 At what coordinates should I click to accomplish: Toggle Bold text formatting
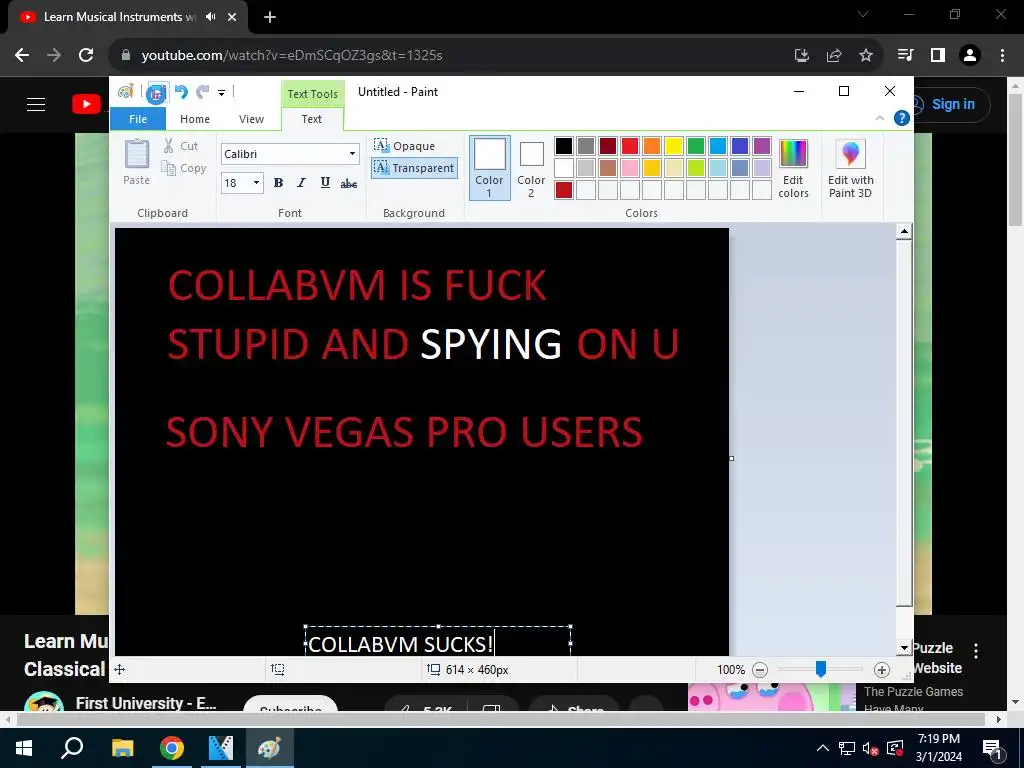[x=278, y=183]
